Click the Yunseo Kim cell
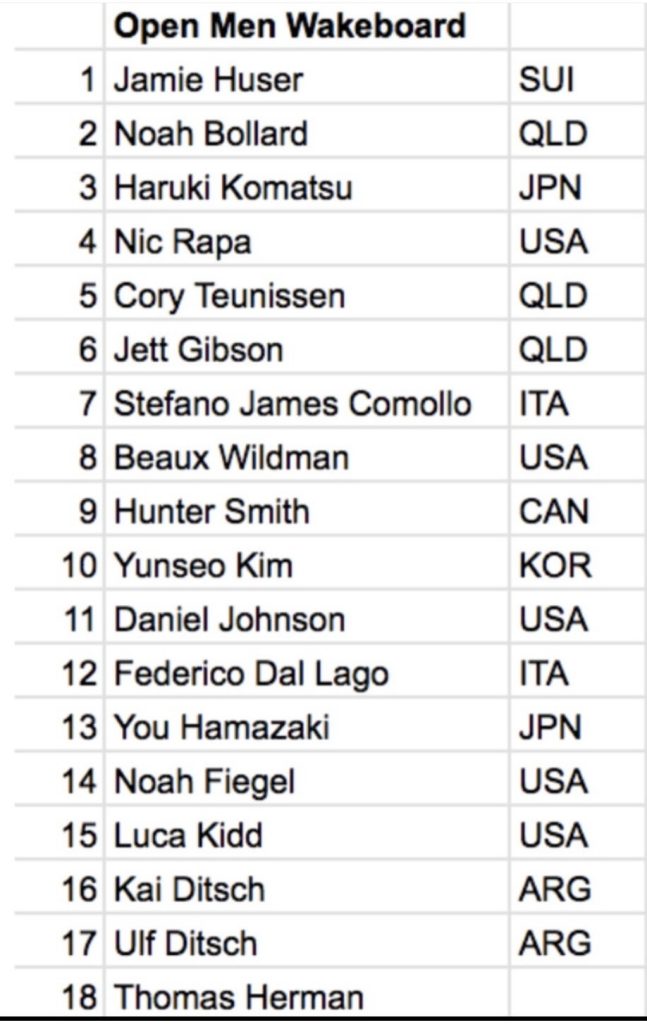Screen dimensions: 647x1024 coord(204,566)
